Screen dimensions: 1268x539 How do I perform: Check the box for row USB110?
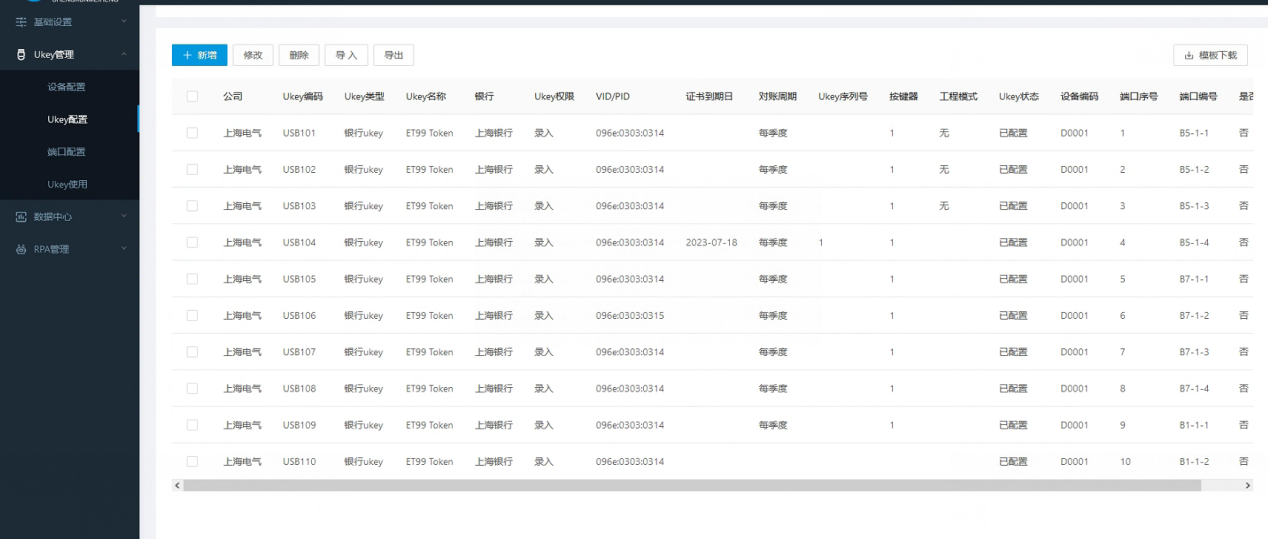(x=192, y=461)
